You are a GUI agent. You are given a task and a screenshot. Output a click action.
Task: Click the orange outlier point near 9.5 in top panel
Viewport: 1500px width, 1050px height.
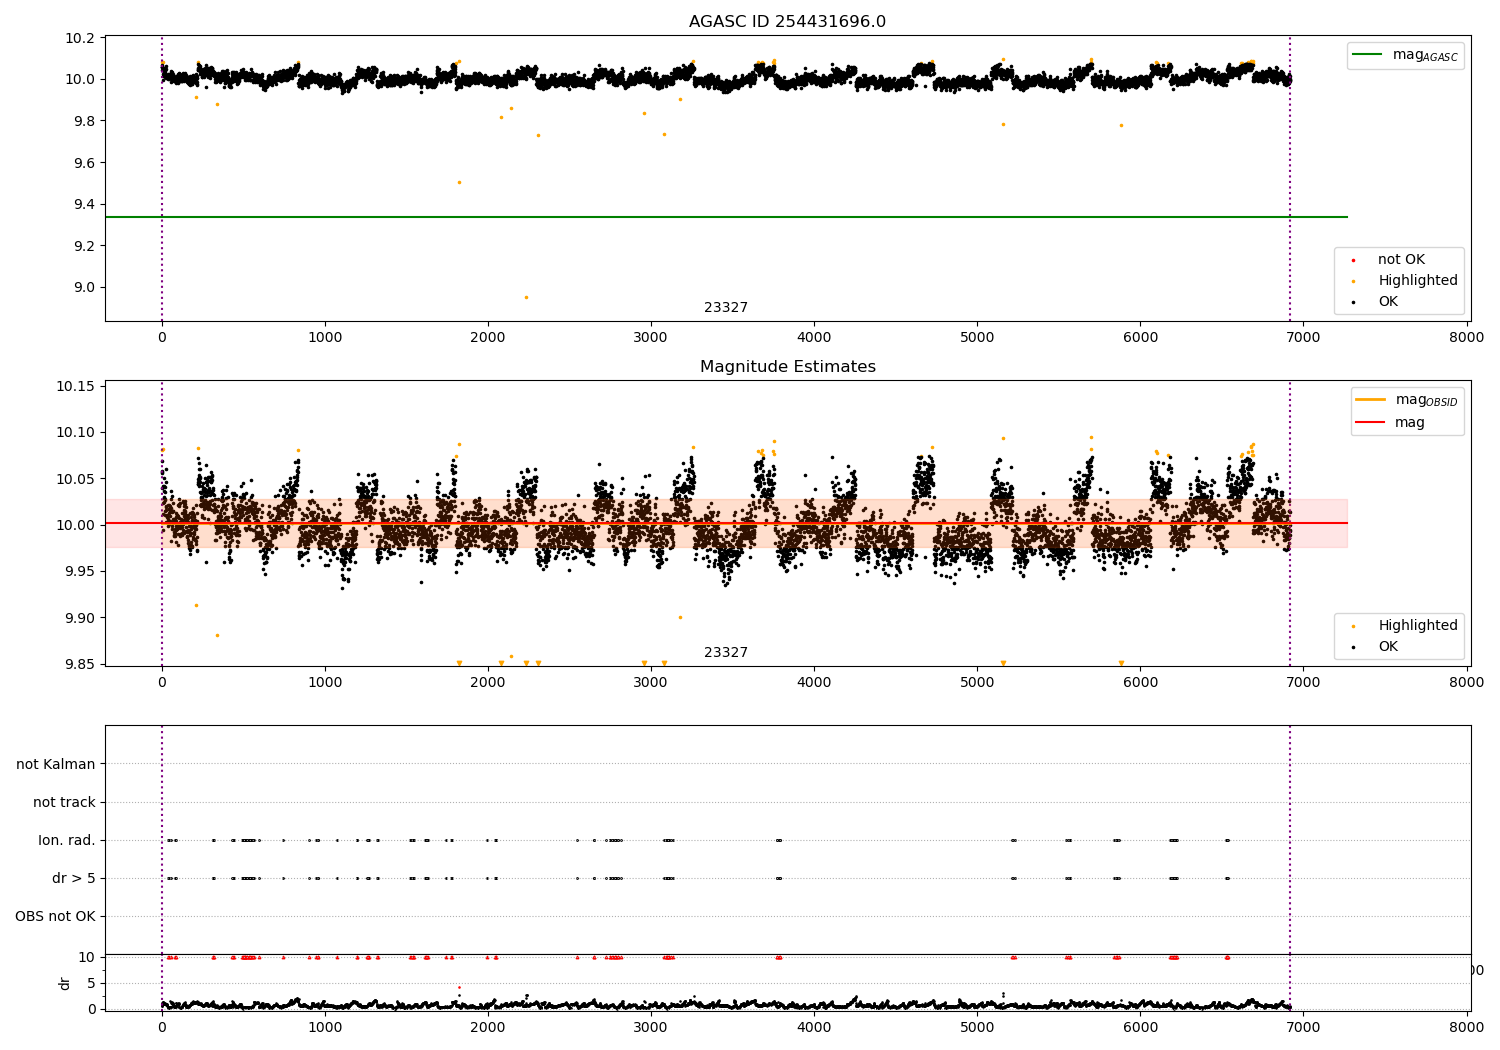(459, 182)
